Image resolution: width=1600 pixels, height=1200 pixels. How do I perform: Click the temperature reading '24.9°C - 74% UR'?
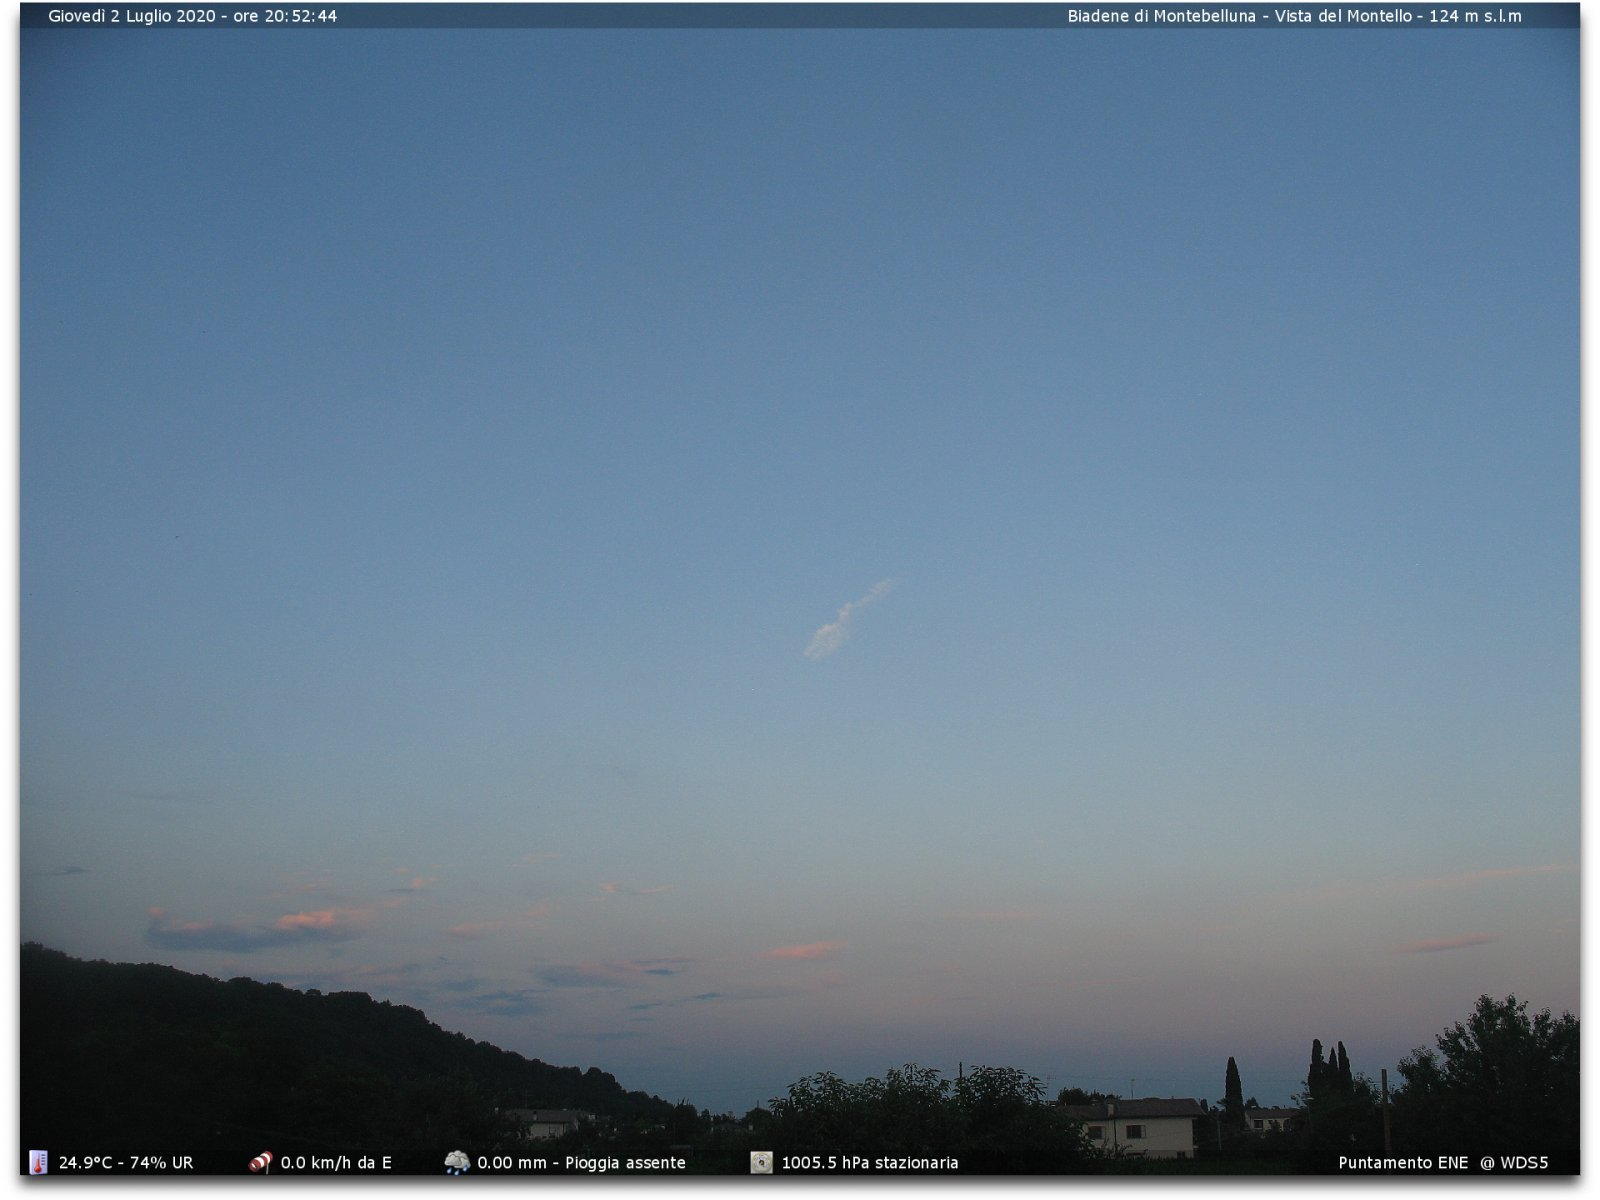click(126, 1163)
